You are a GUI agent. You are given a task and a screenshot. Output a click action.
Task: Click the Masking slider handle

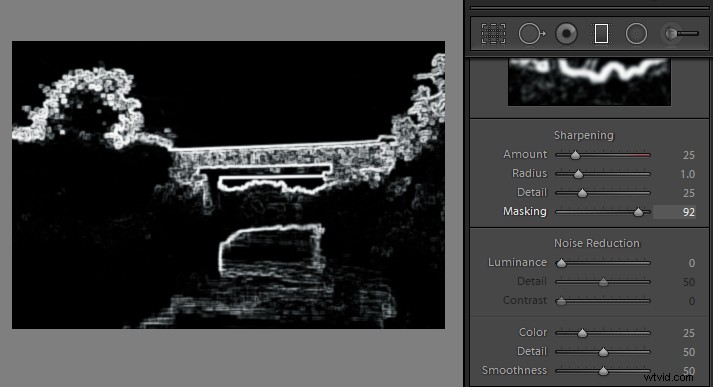pyautogui.click(x=638, y=212)
